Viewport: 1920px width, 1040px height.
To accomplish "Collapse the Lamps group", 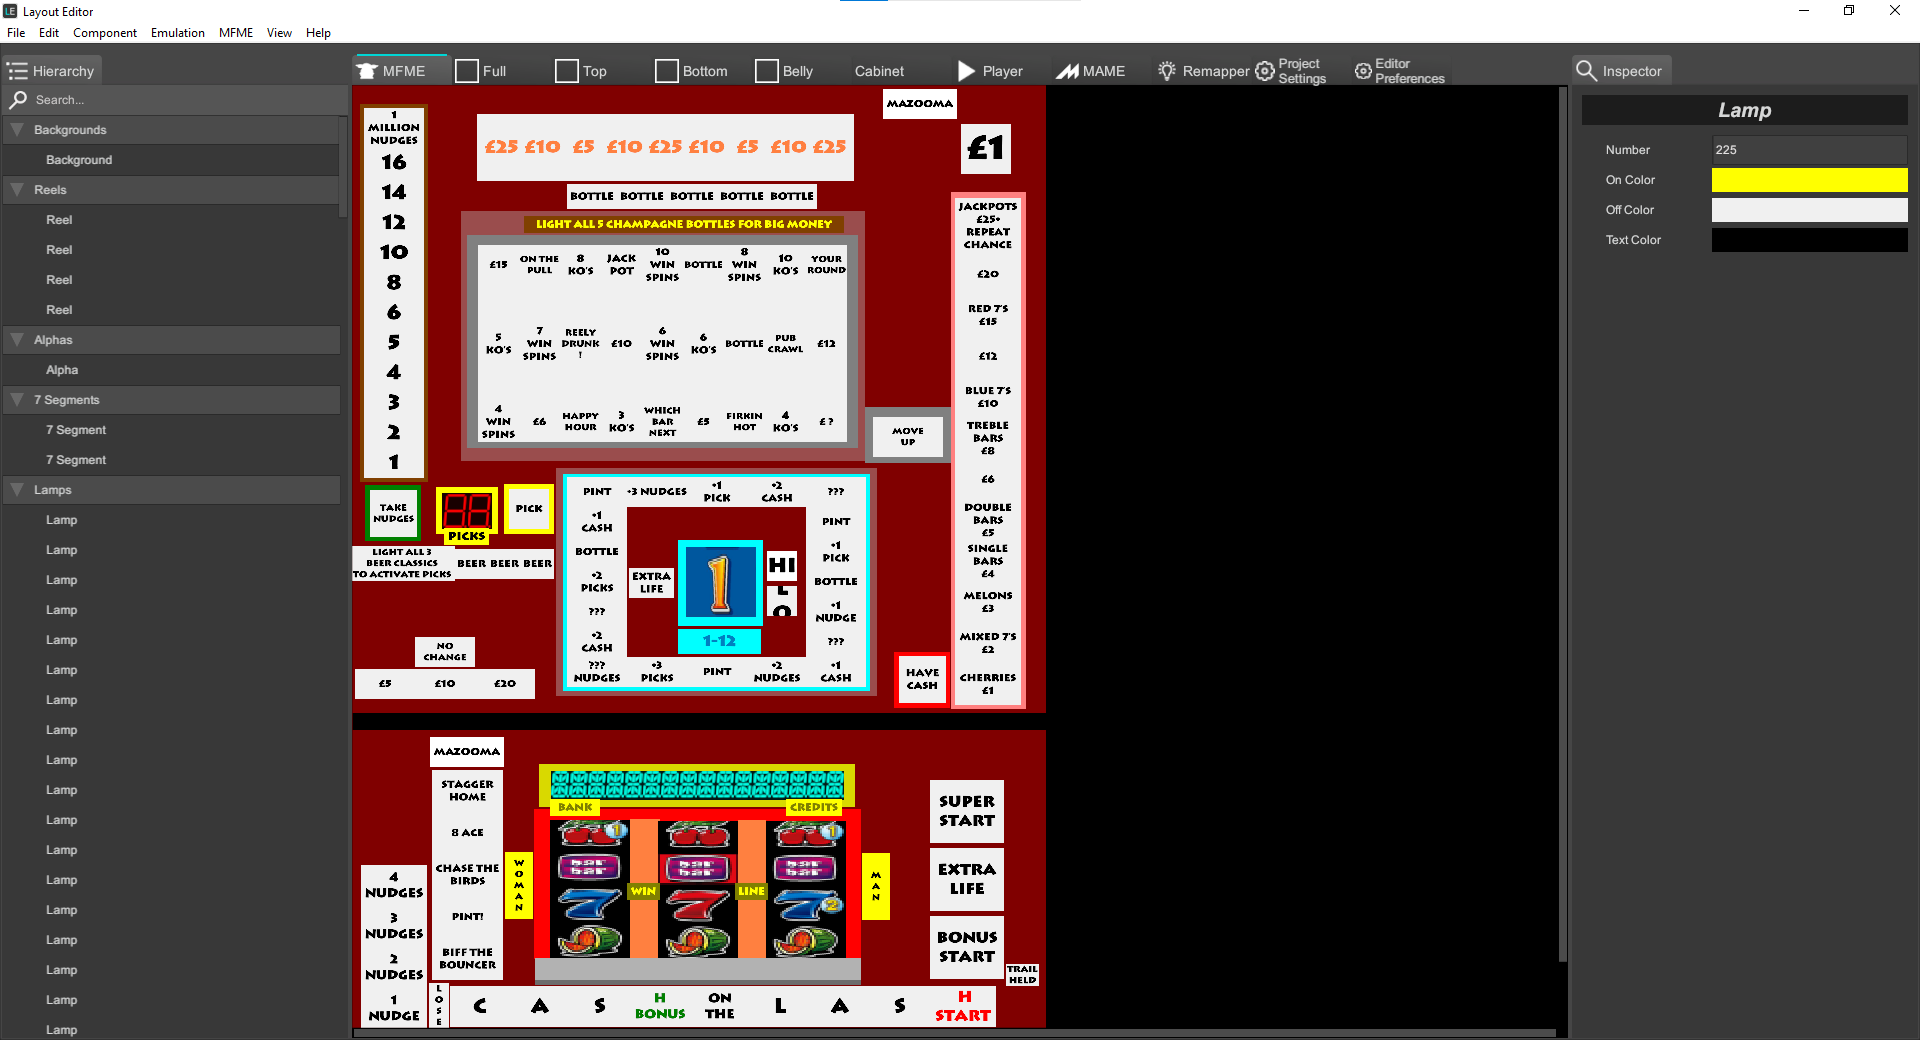I will pos(17,490).
